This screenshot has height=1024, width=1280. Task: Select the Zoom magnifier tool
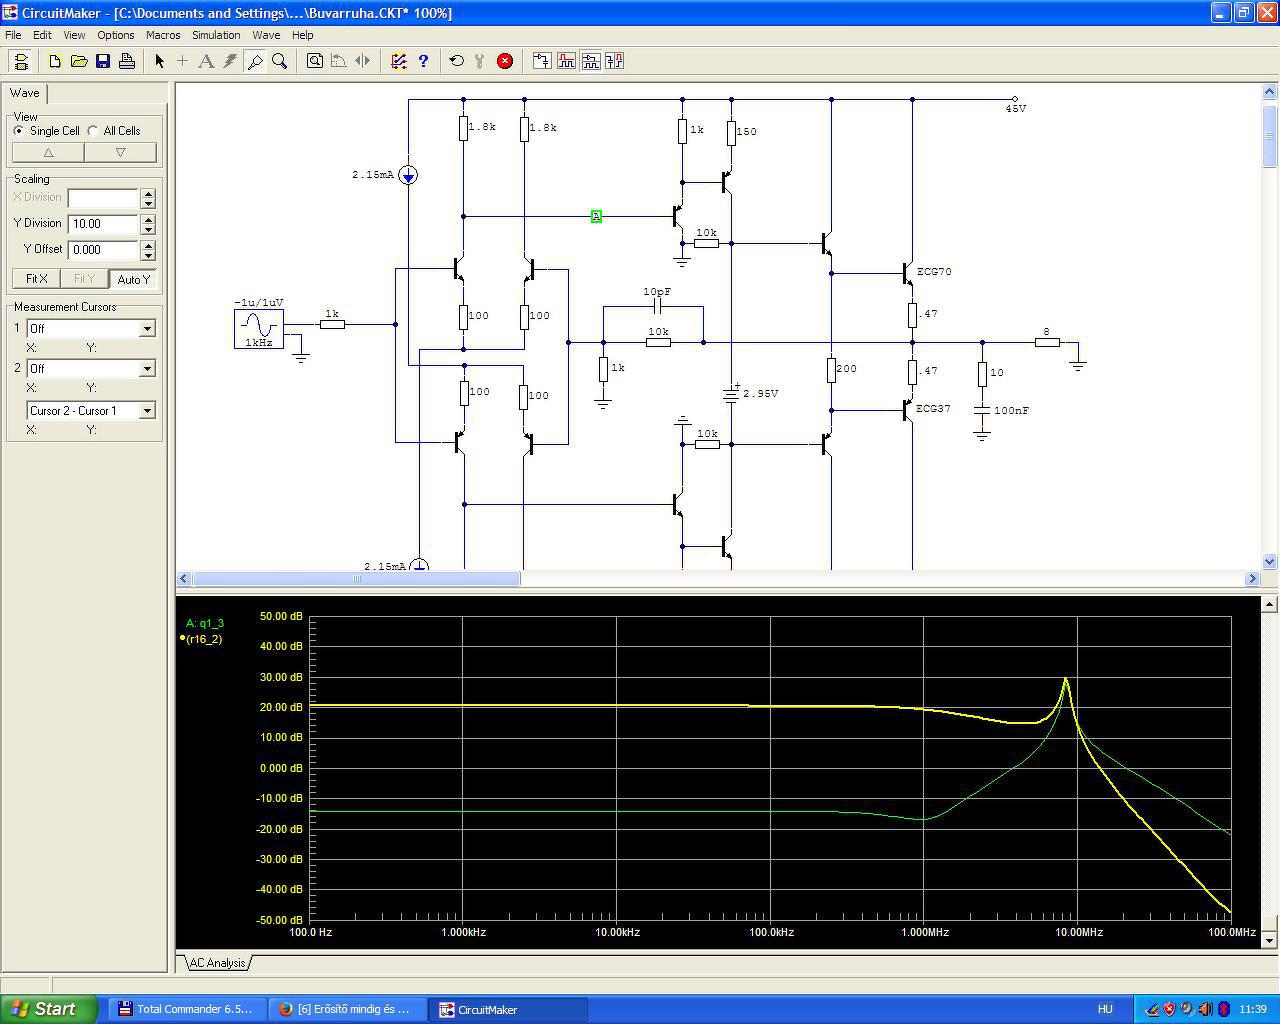coord(280,61)
